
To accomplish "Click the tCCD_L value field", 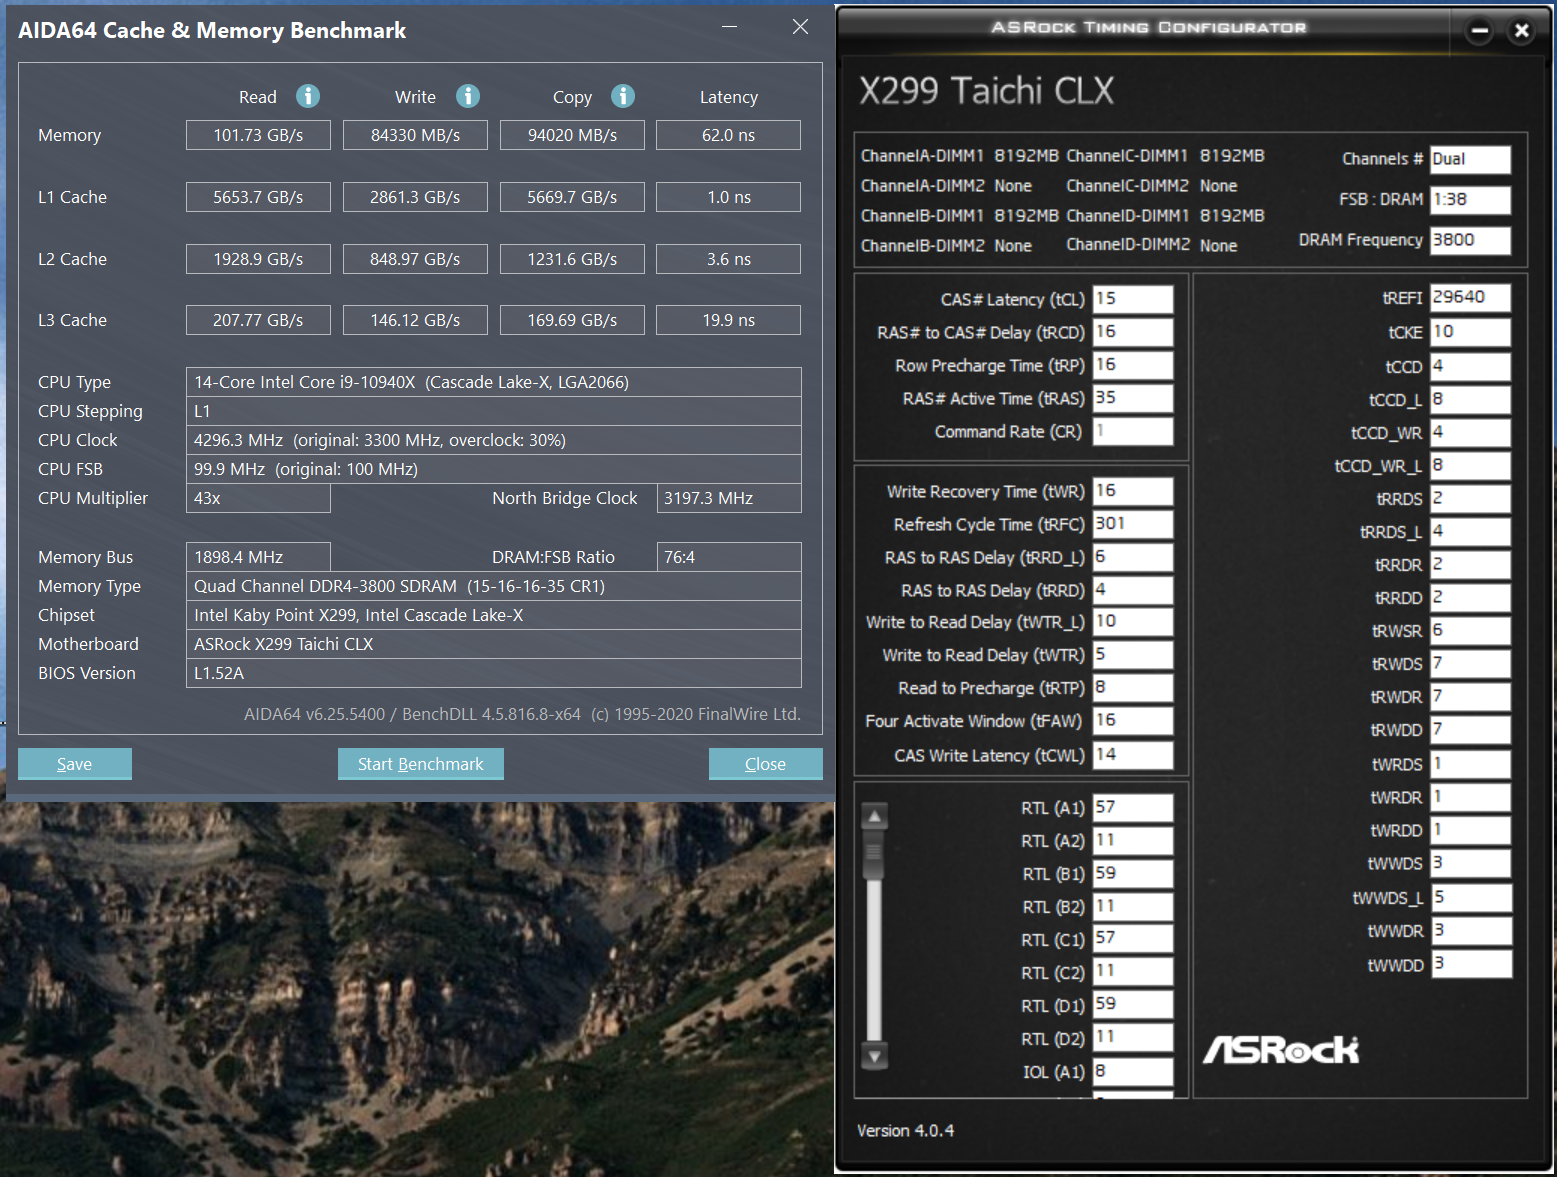I will (x=1470, y=400).
